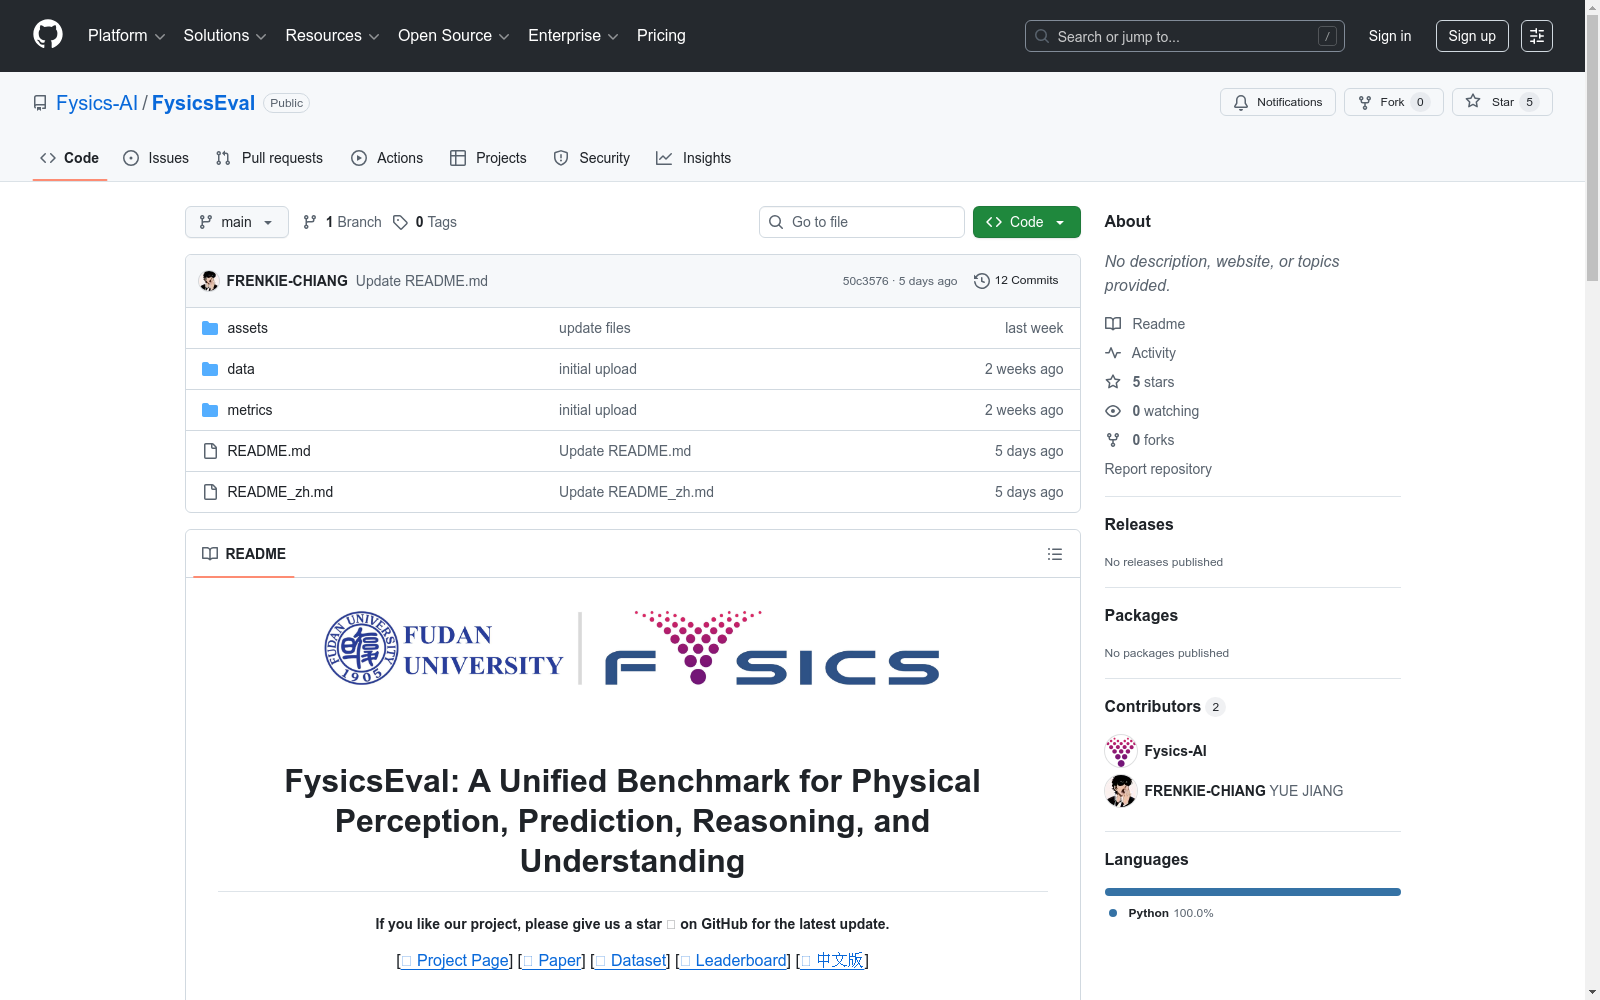Screen dimensions: 1600x1000
Task: Click the README_zh.md file icon
Action: pos(210,492)
